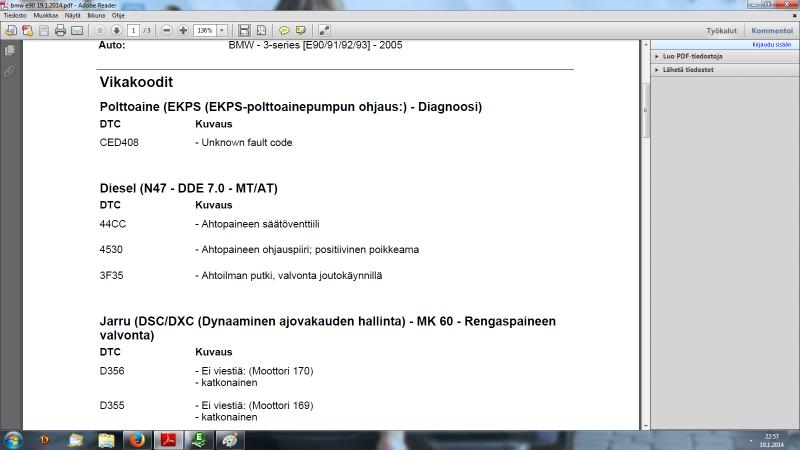Viewport: 800px width, 450px height.
Task: Click the page number input field
Action: pyautogui.click(x=133, y=31)
